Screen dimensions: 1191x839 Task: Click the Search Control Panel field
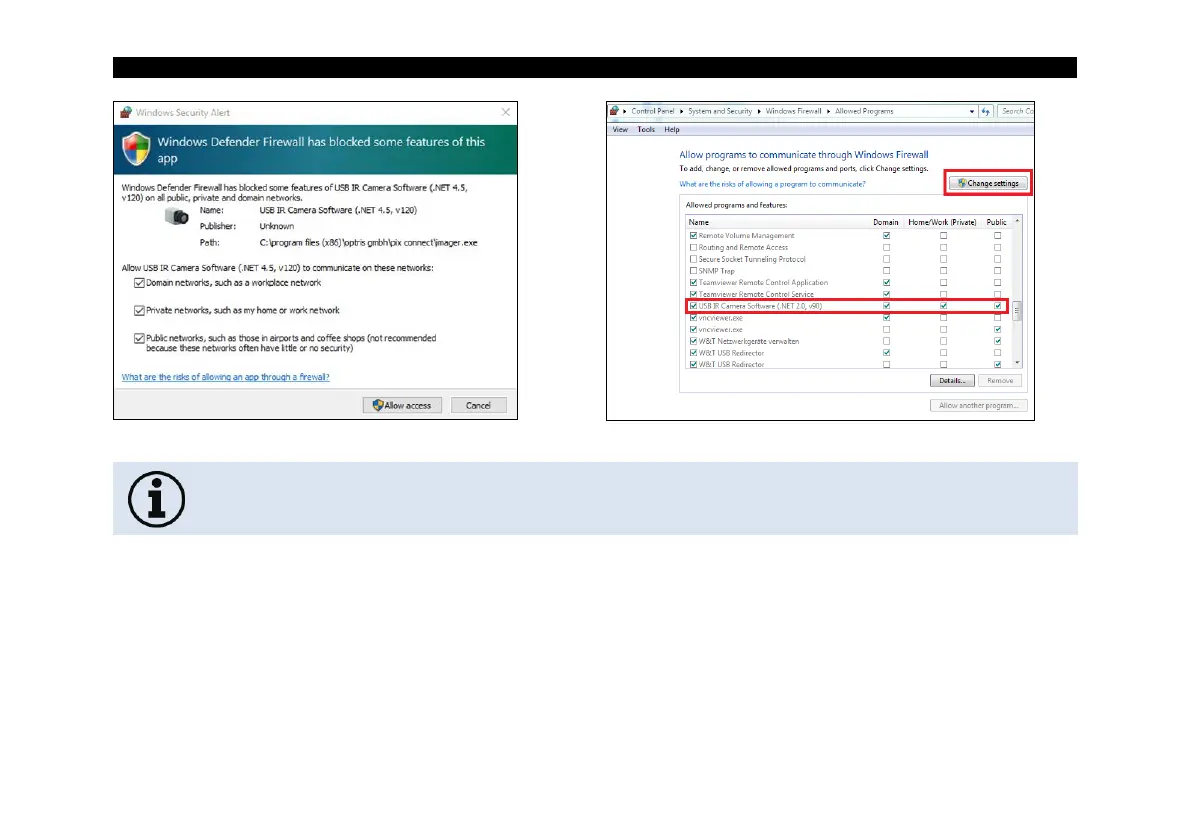[x=1016, y=111]
